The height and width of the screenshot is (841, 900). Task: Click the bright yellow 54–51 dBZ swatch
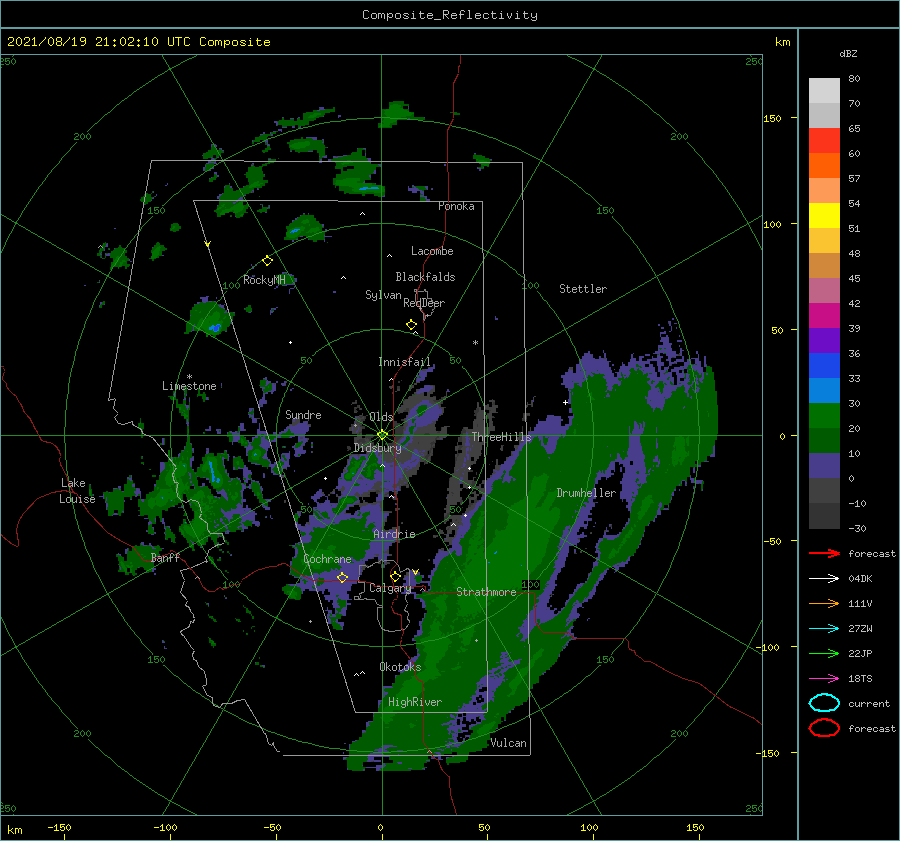pos(824,216)
